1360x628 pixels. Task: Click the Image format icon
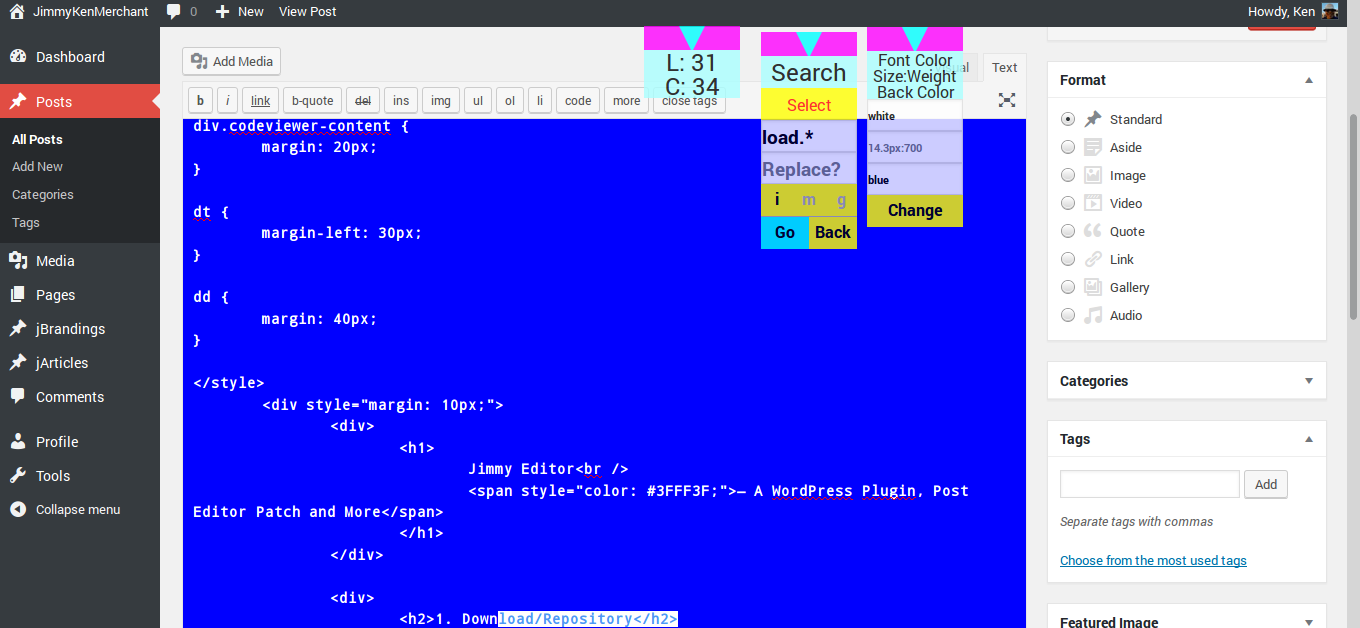(1093, 175)
